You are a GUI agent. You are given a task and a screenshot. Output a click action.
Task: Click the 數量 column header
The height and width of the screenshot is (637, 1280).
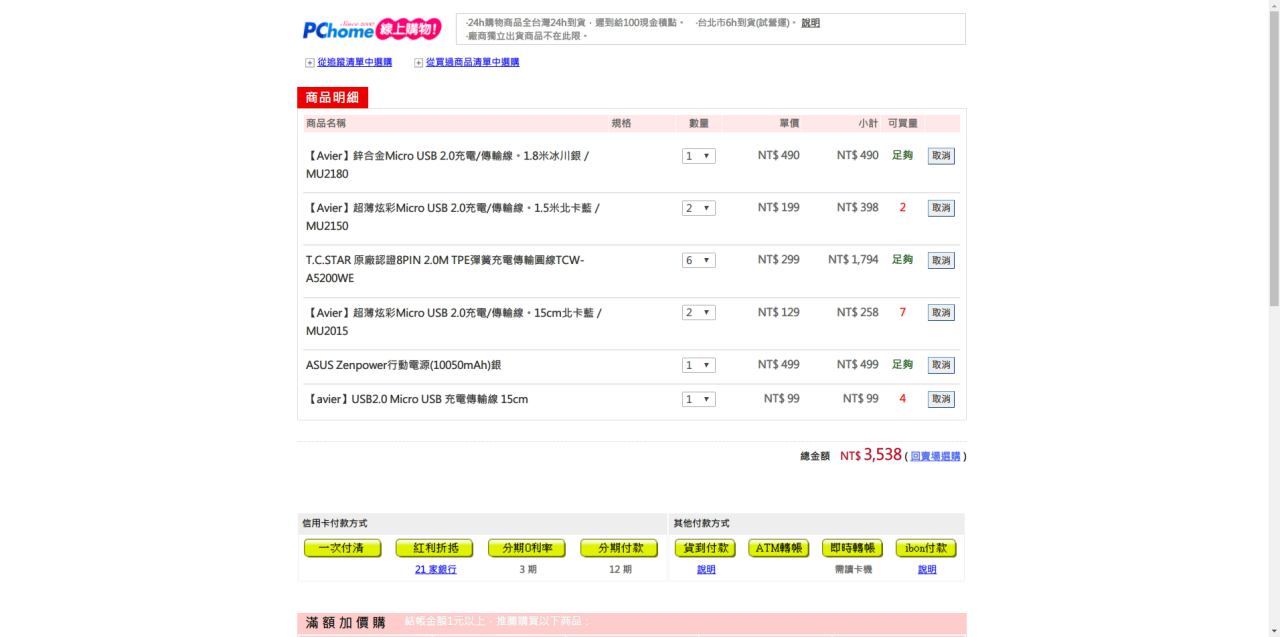point(699,123)
